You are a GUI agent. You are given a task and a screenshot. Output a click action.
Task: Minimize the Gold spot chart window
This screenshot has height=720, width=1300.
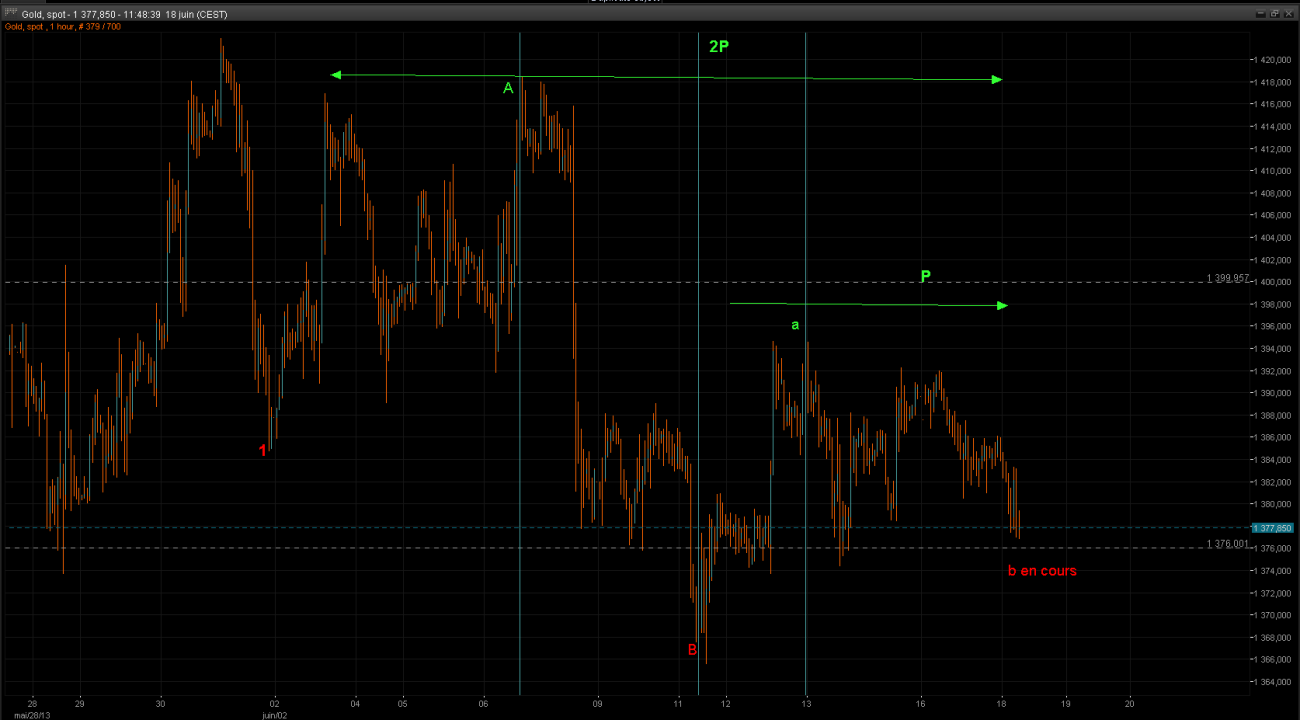pos(1260,14)
